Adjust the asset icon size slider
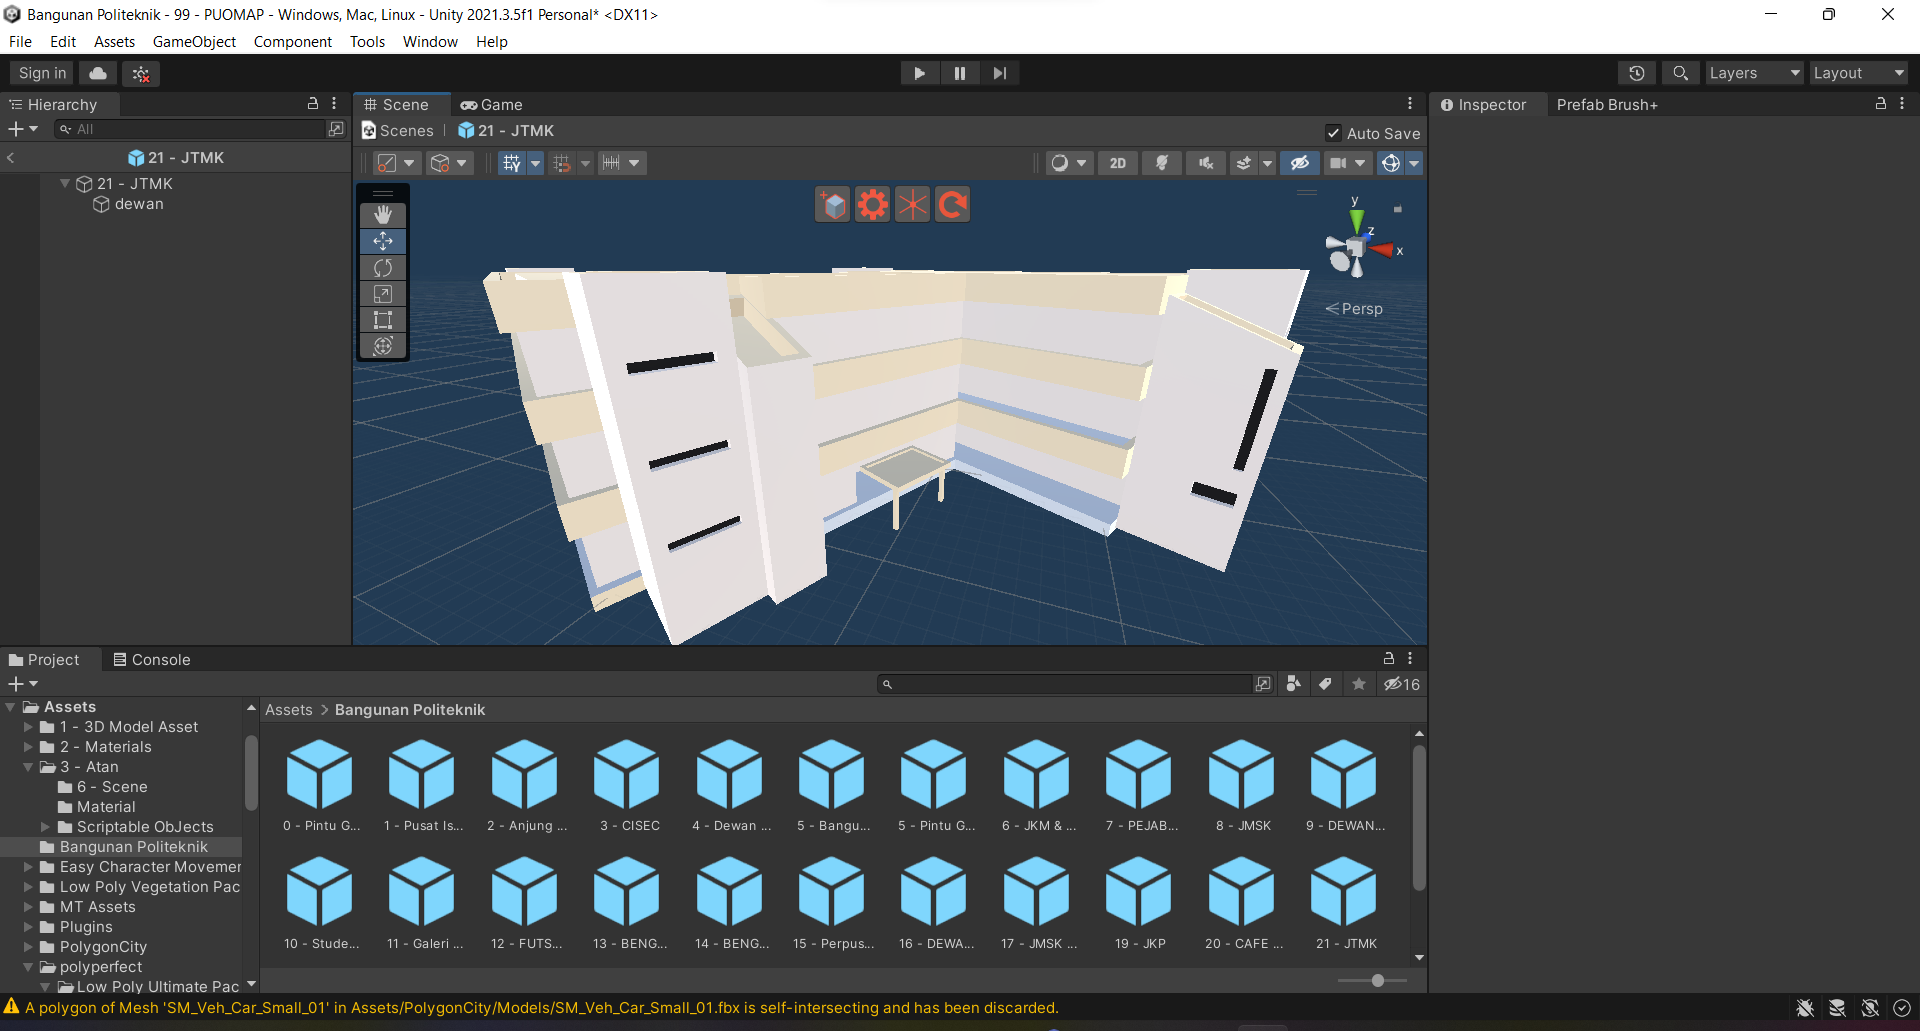Screen dimensions: 1920x1031 click(x=1377, y=981)
